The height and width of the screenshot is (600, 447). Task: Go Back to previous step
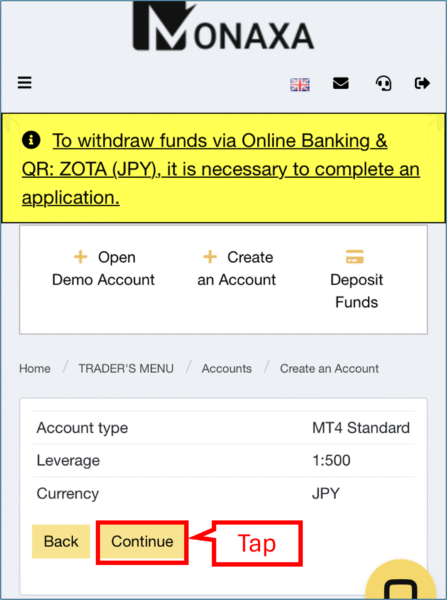[x=61, y=541]
